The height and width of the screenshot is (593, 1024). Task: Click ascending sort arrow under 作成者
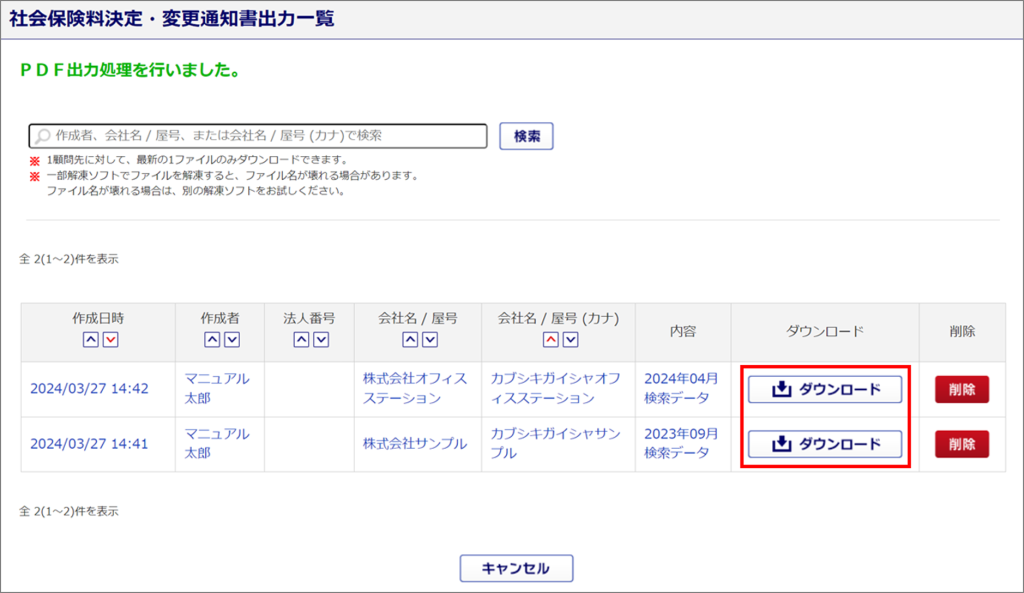pyautogui.click(x=212, y=340)
